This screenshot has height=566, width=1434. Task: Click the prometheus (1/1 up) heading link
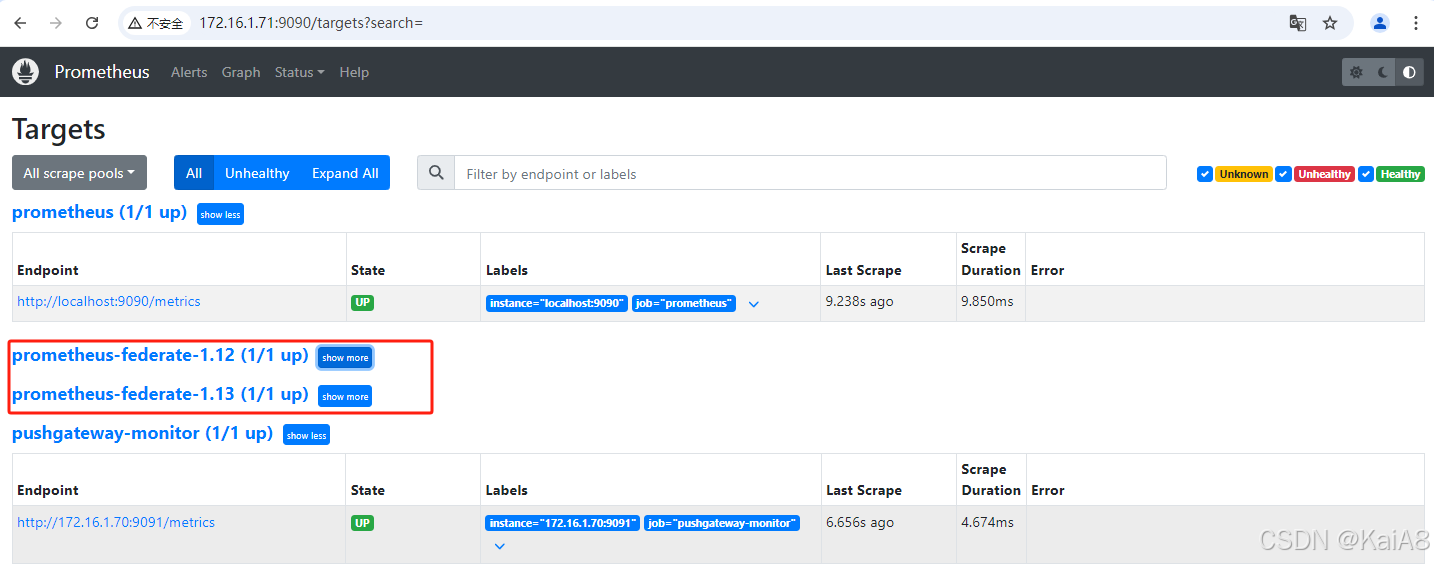click(99, 212)
